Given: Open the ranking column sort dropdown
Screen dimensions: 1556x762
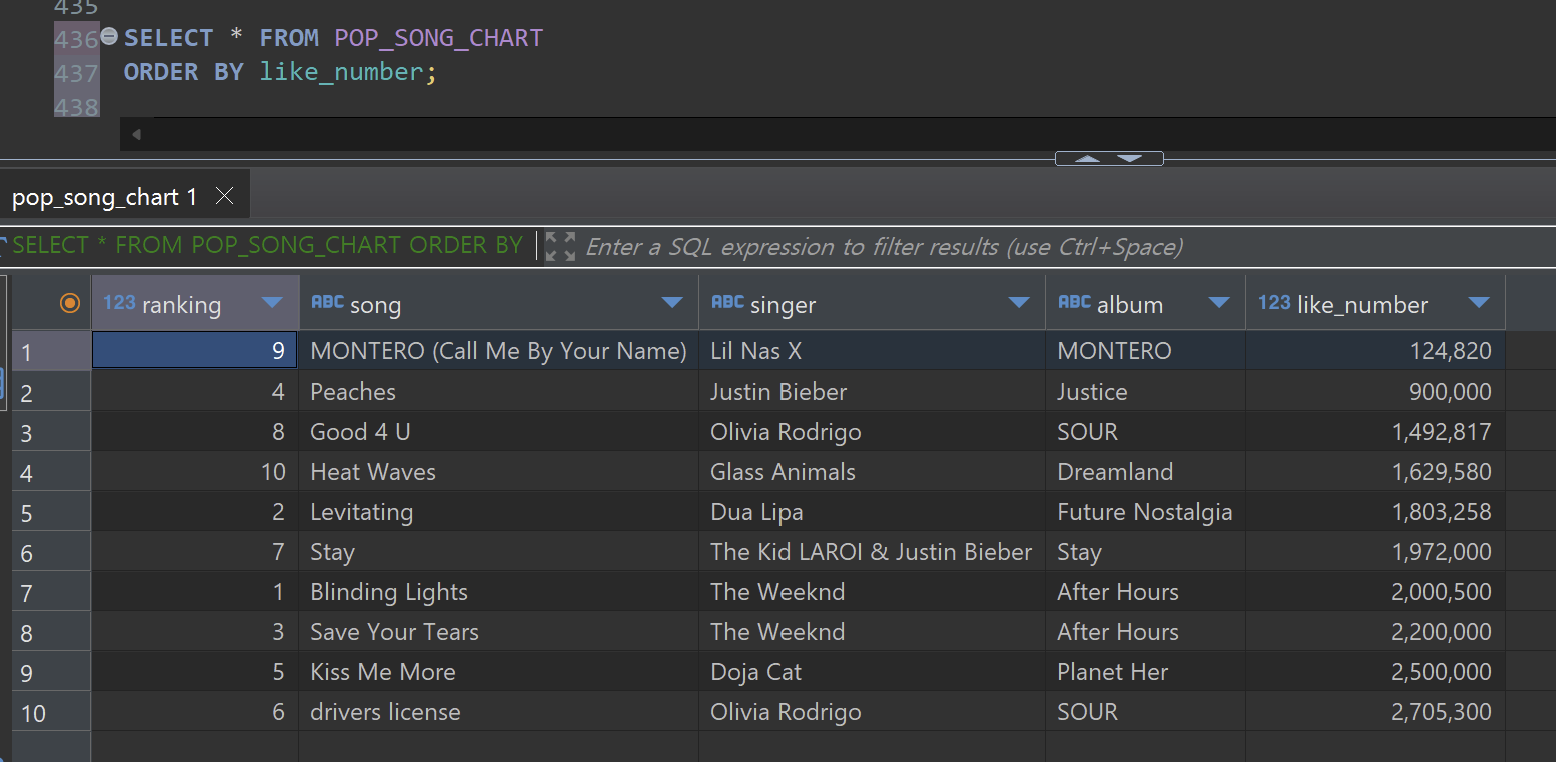Looking at the screenshot, I should [271, 303].
